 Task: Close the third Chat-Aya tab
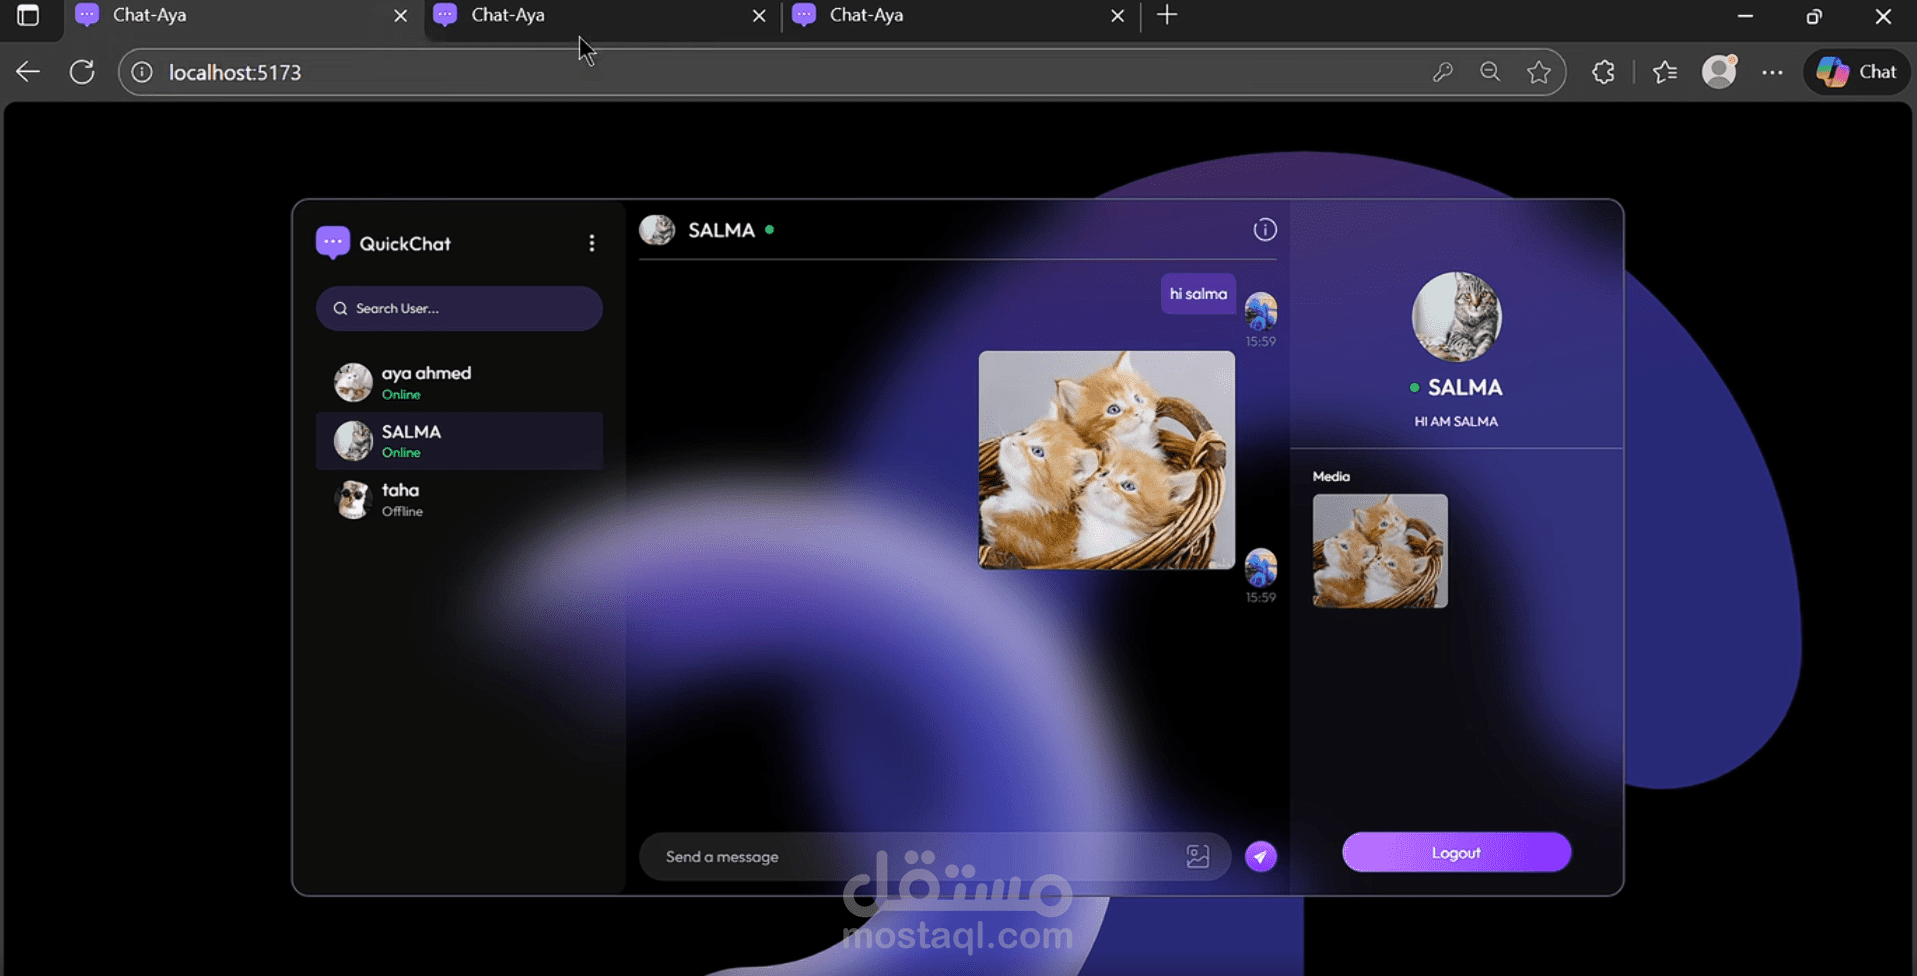(x=1118, y=16)
